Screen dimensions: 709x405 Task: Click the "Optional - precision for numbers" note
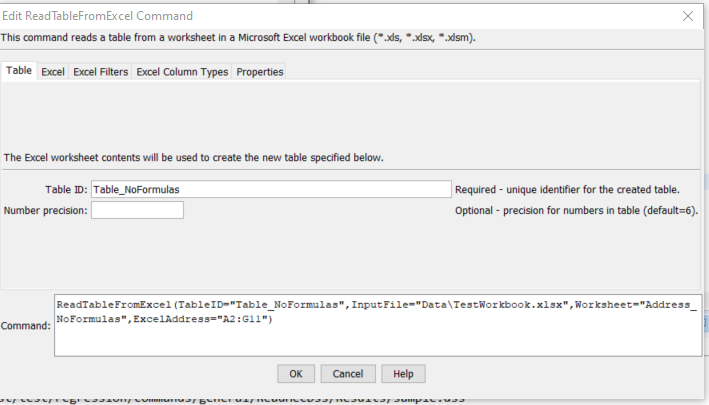(576, 211)
